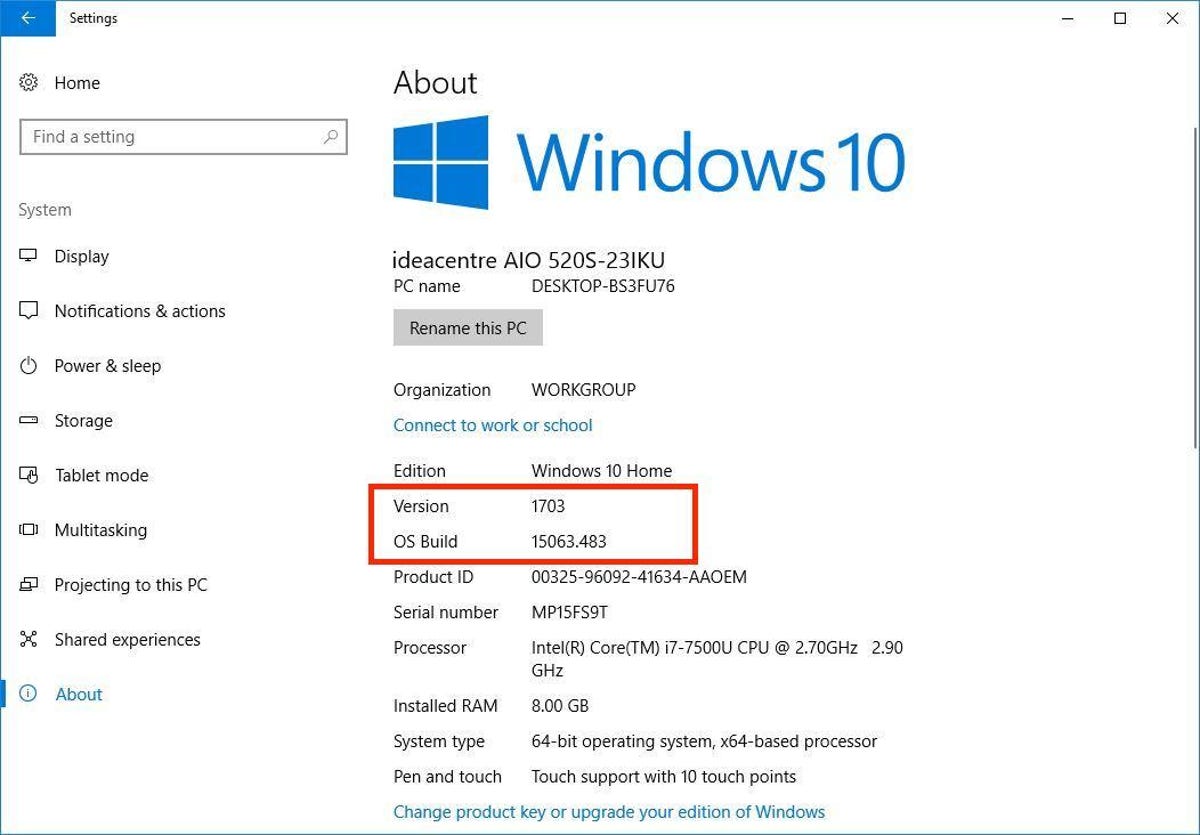Viewport: 1200px width, 835px height.
Task: Click the back arrow in the title bar
Action: point(27,18)
